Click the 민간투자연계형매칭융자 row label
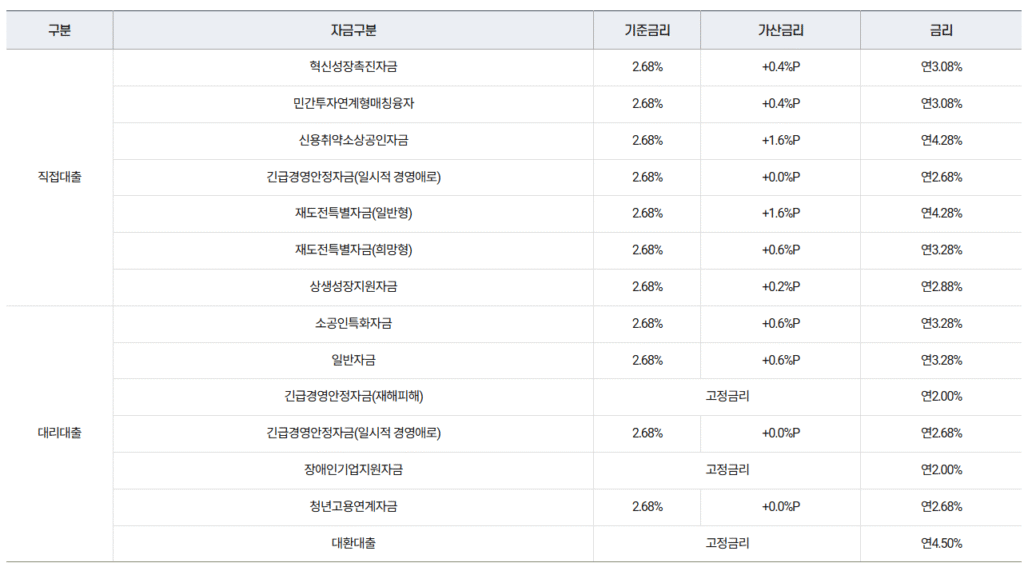The width and height of the screenshot is (1024, 567). click(353, 104)
